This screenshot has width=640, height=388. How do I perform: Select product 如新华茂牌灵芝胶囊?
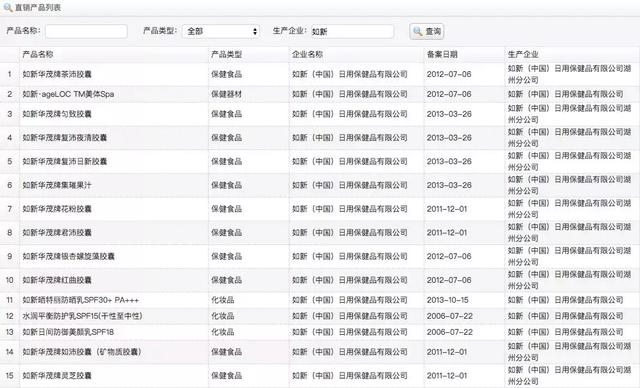coord(57,375)
